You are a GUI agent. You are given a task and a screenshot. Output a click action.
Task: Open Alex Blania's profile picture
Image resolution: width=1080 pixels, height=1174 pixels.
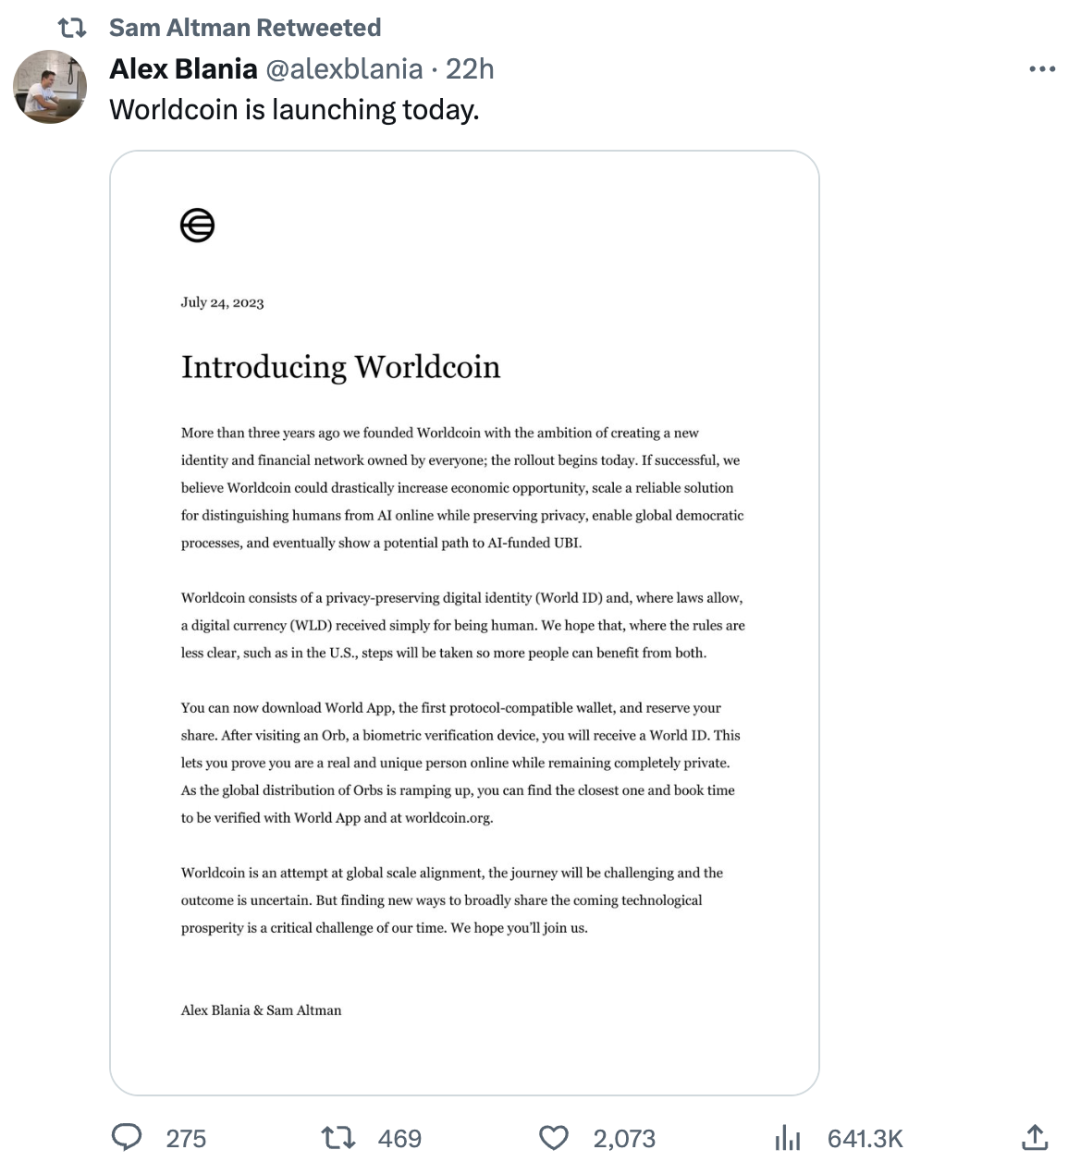click(50, 87)
